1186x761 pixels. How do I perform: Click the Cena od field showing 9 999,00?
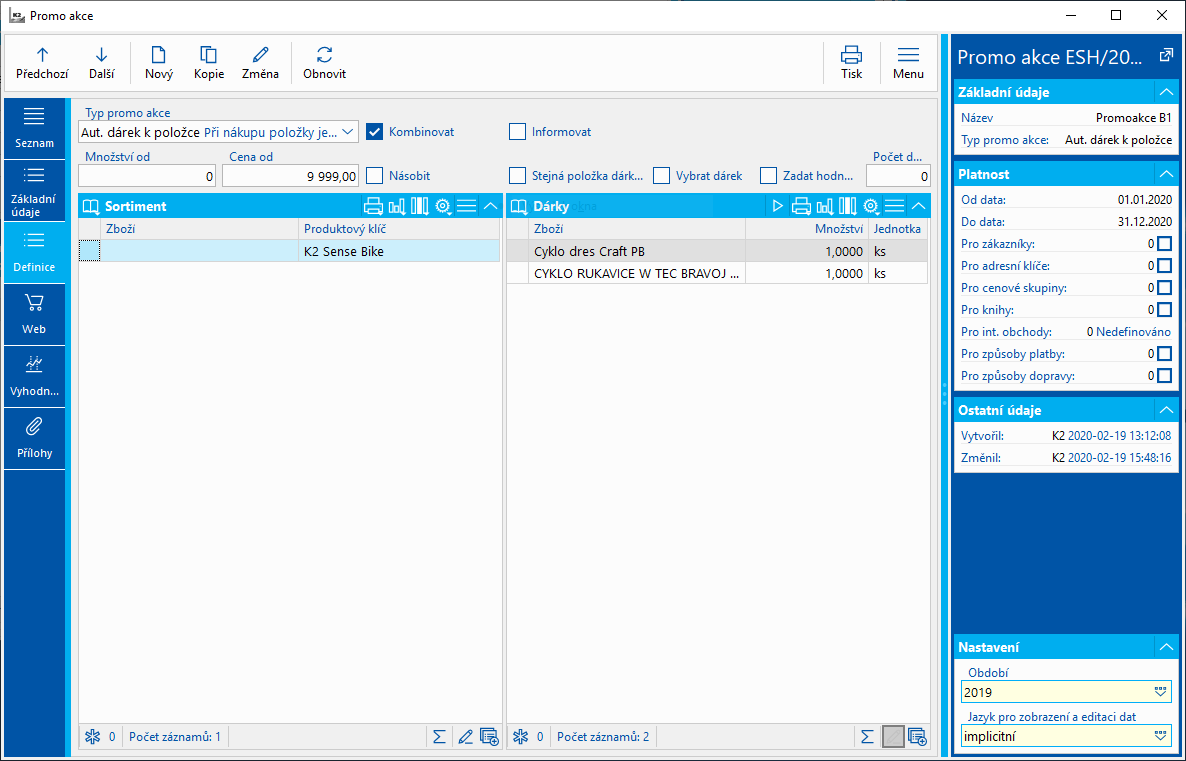290,176
